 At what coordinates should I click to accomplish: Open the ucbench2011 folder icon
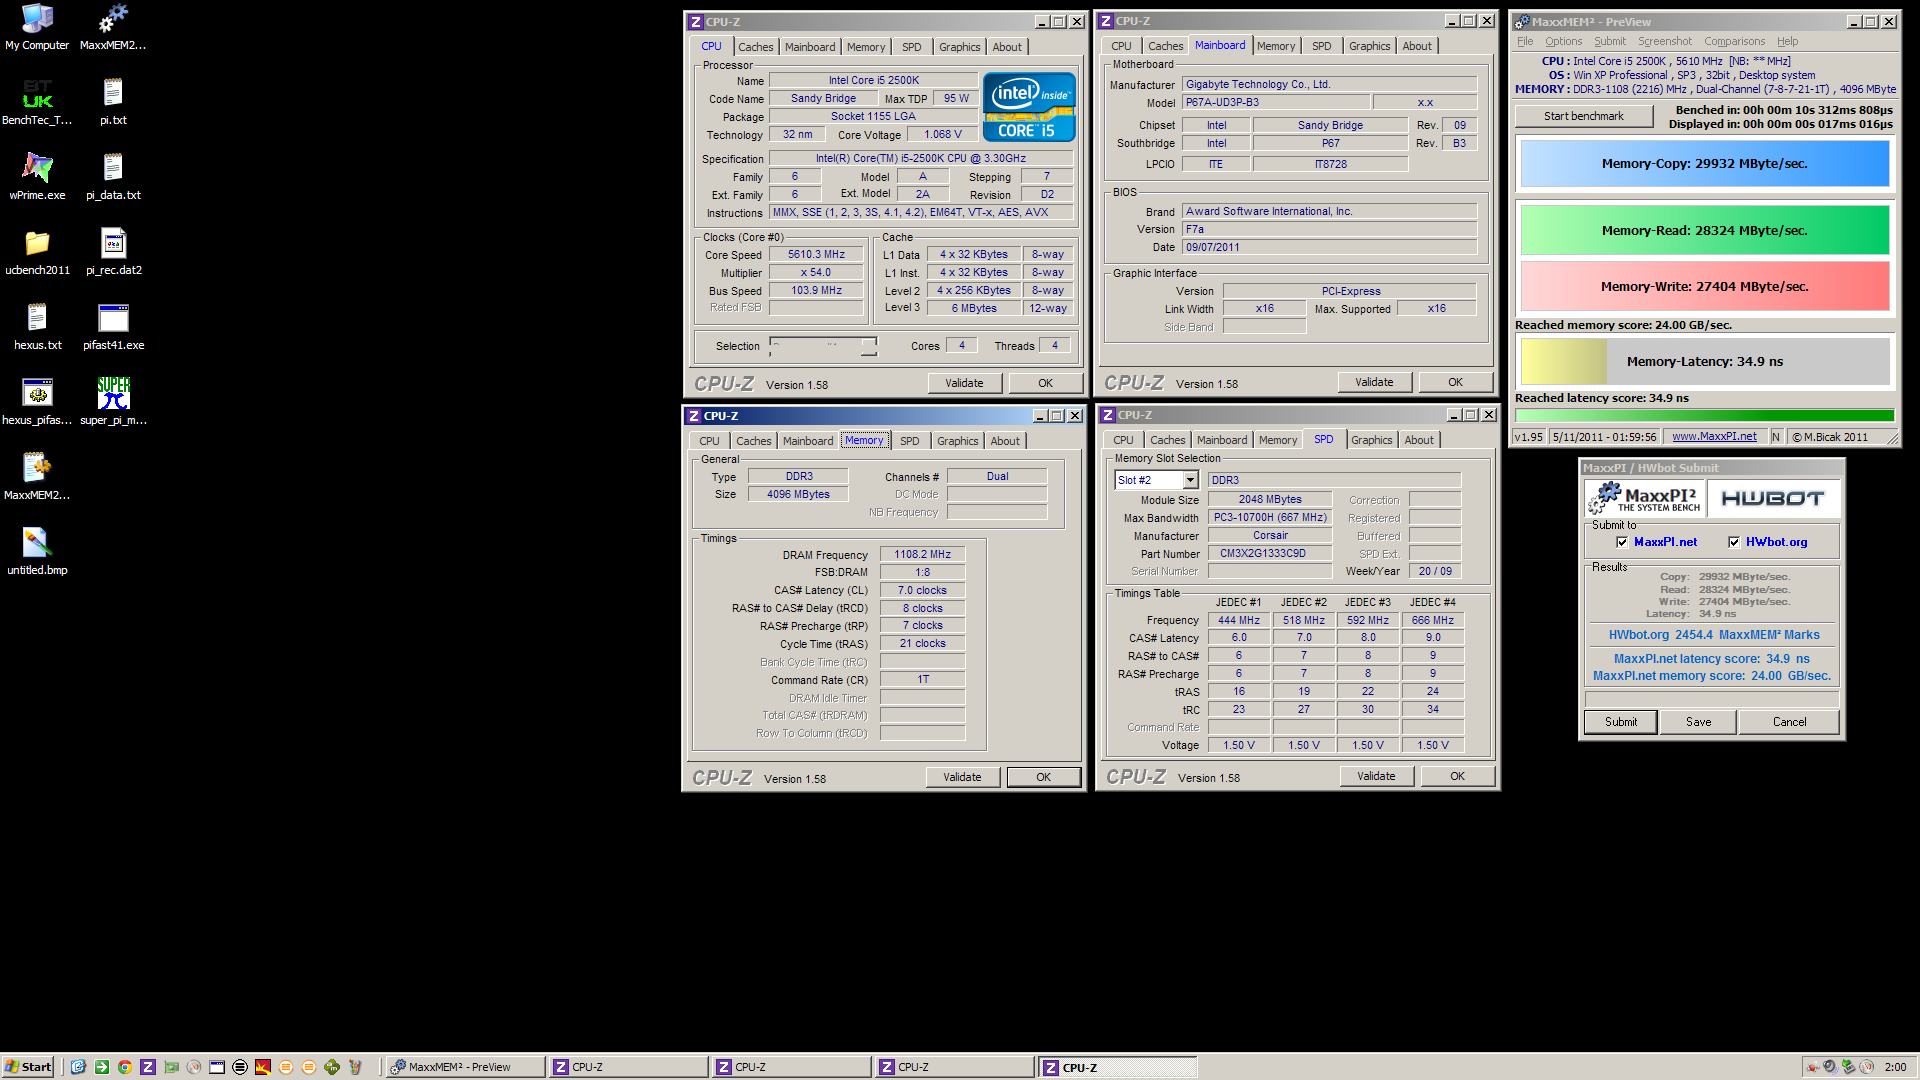click(37, 252)
